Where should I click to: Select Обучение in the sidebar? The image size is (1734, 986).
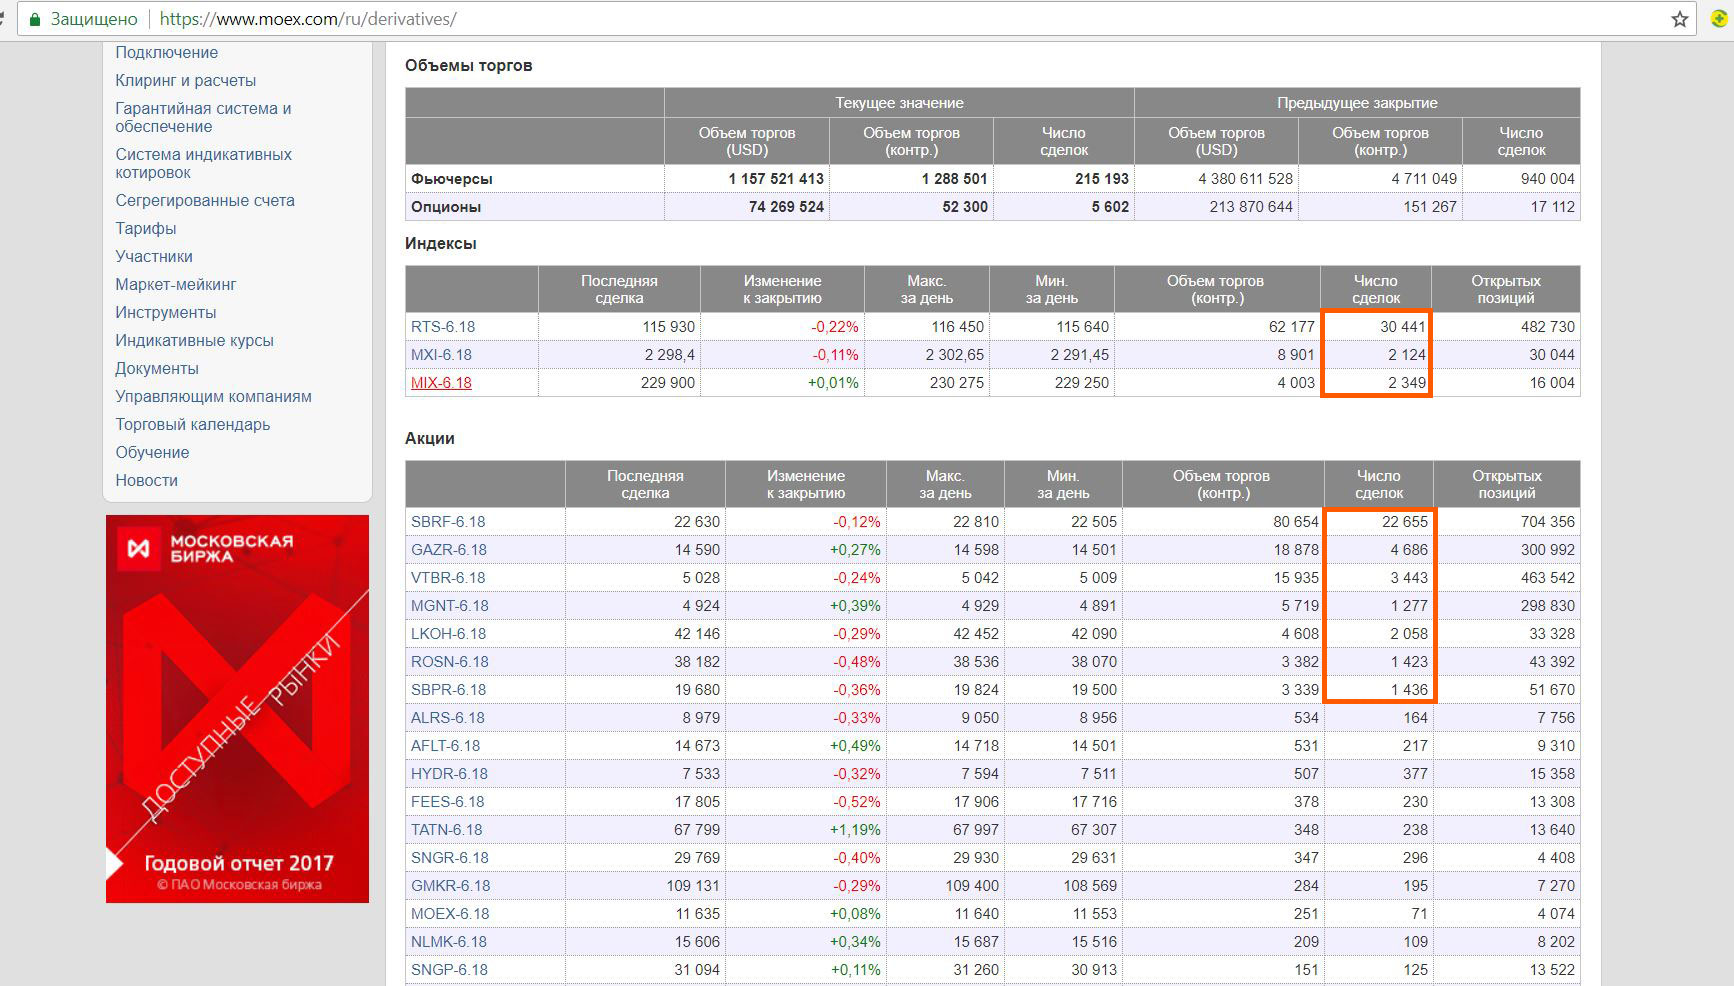click(x=152, y=452)
